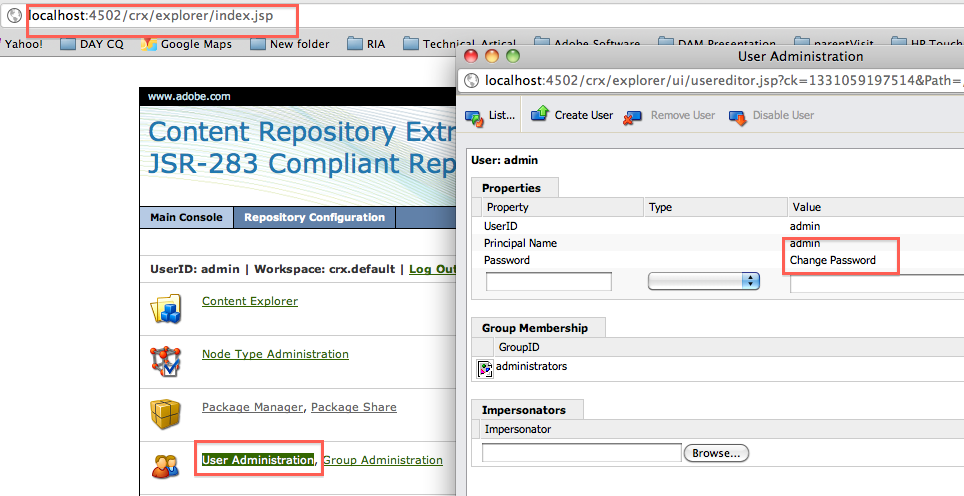Click the Impersonator input field

point(582,452)
